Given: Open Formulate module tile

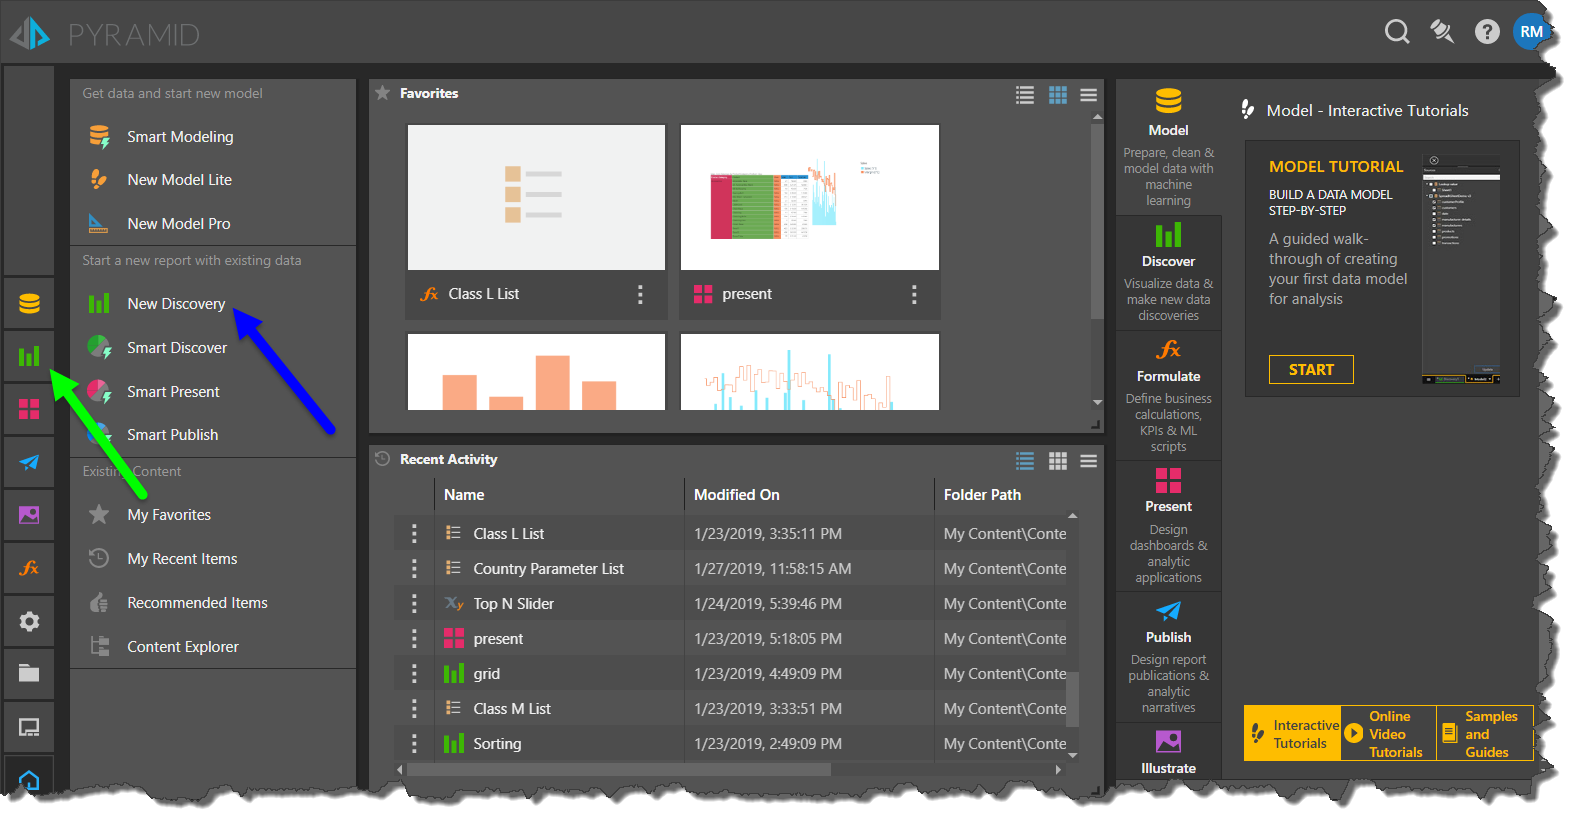Looking at the screenshot, I should 1168,396.
